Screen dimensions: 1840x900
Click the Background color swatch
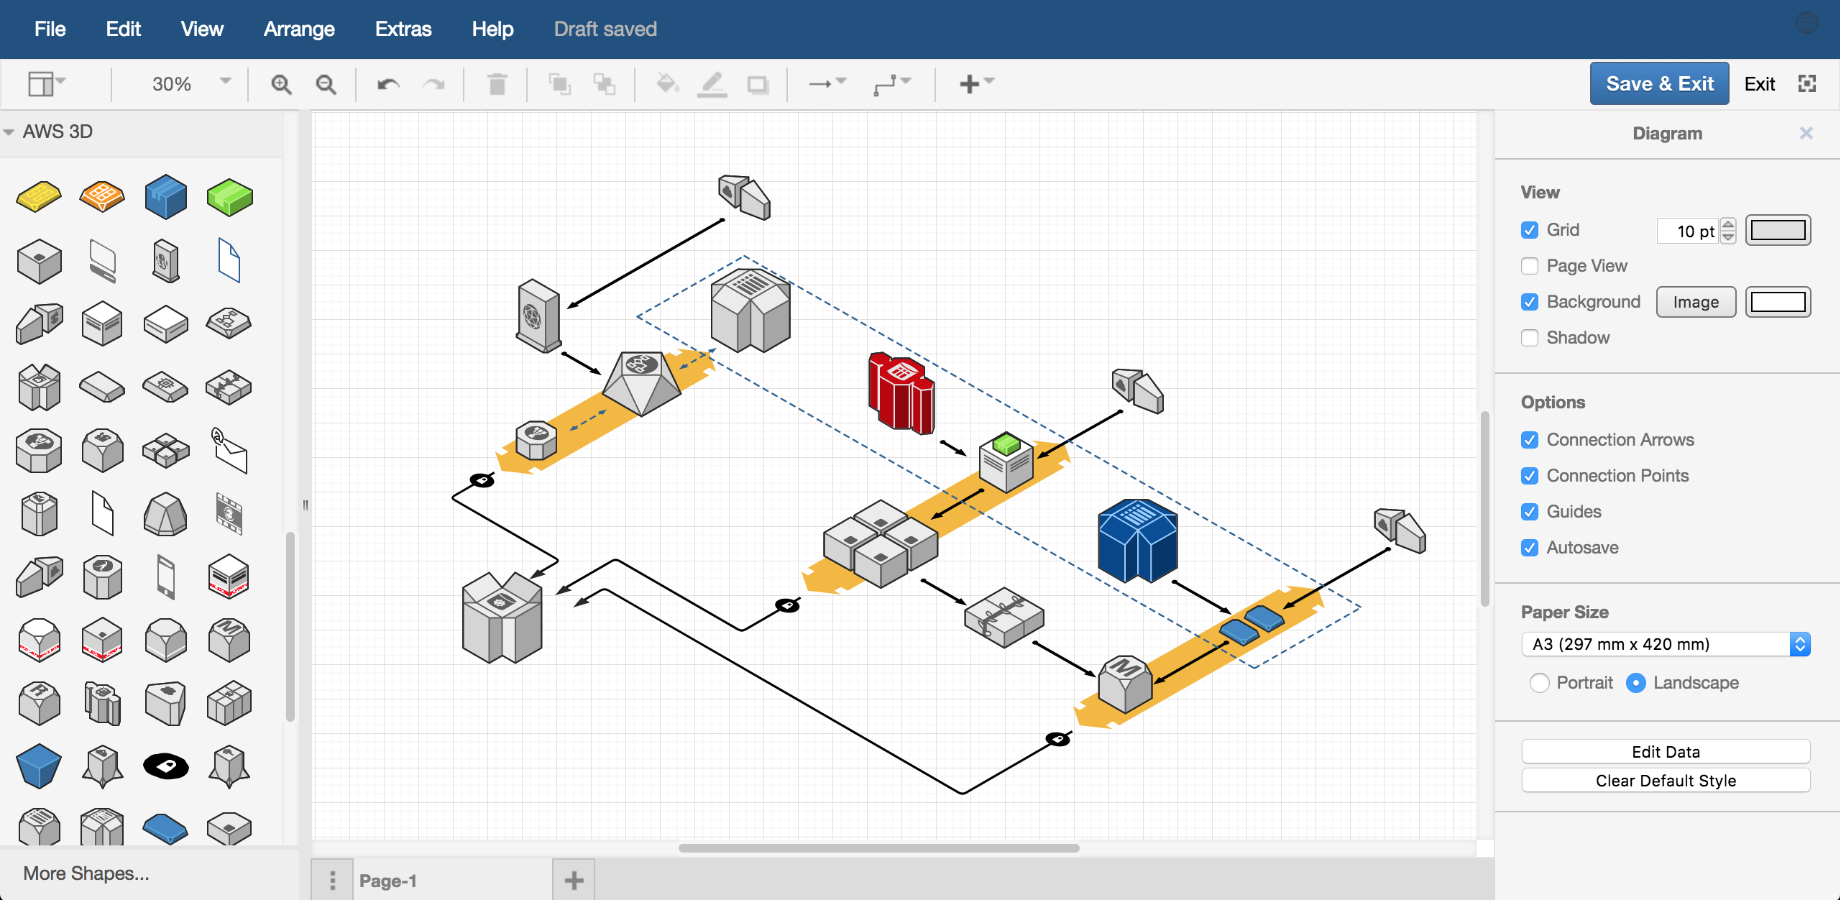[1778, 302]
